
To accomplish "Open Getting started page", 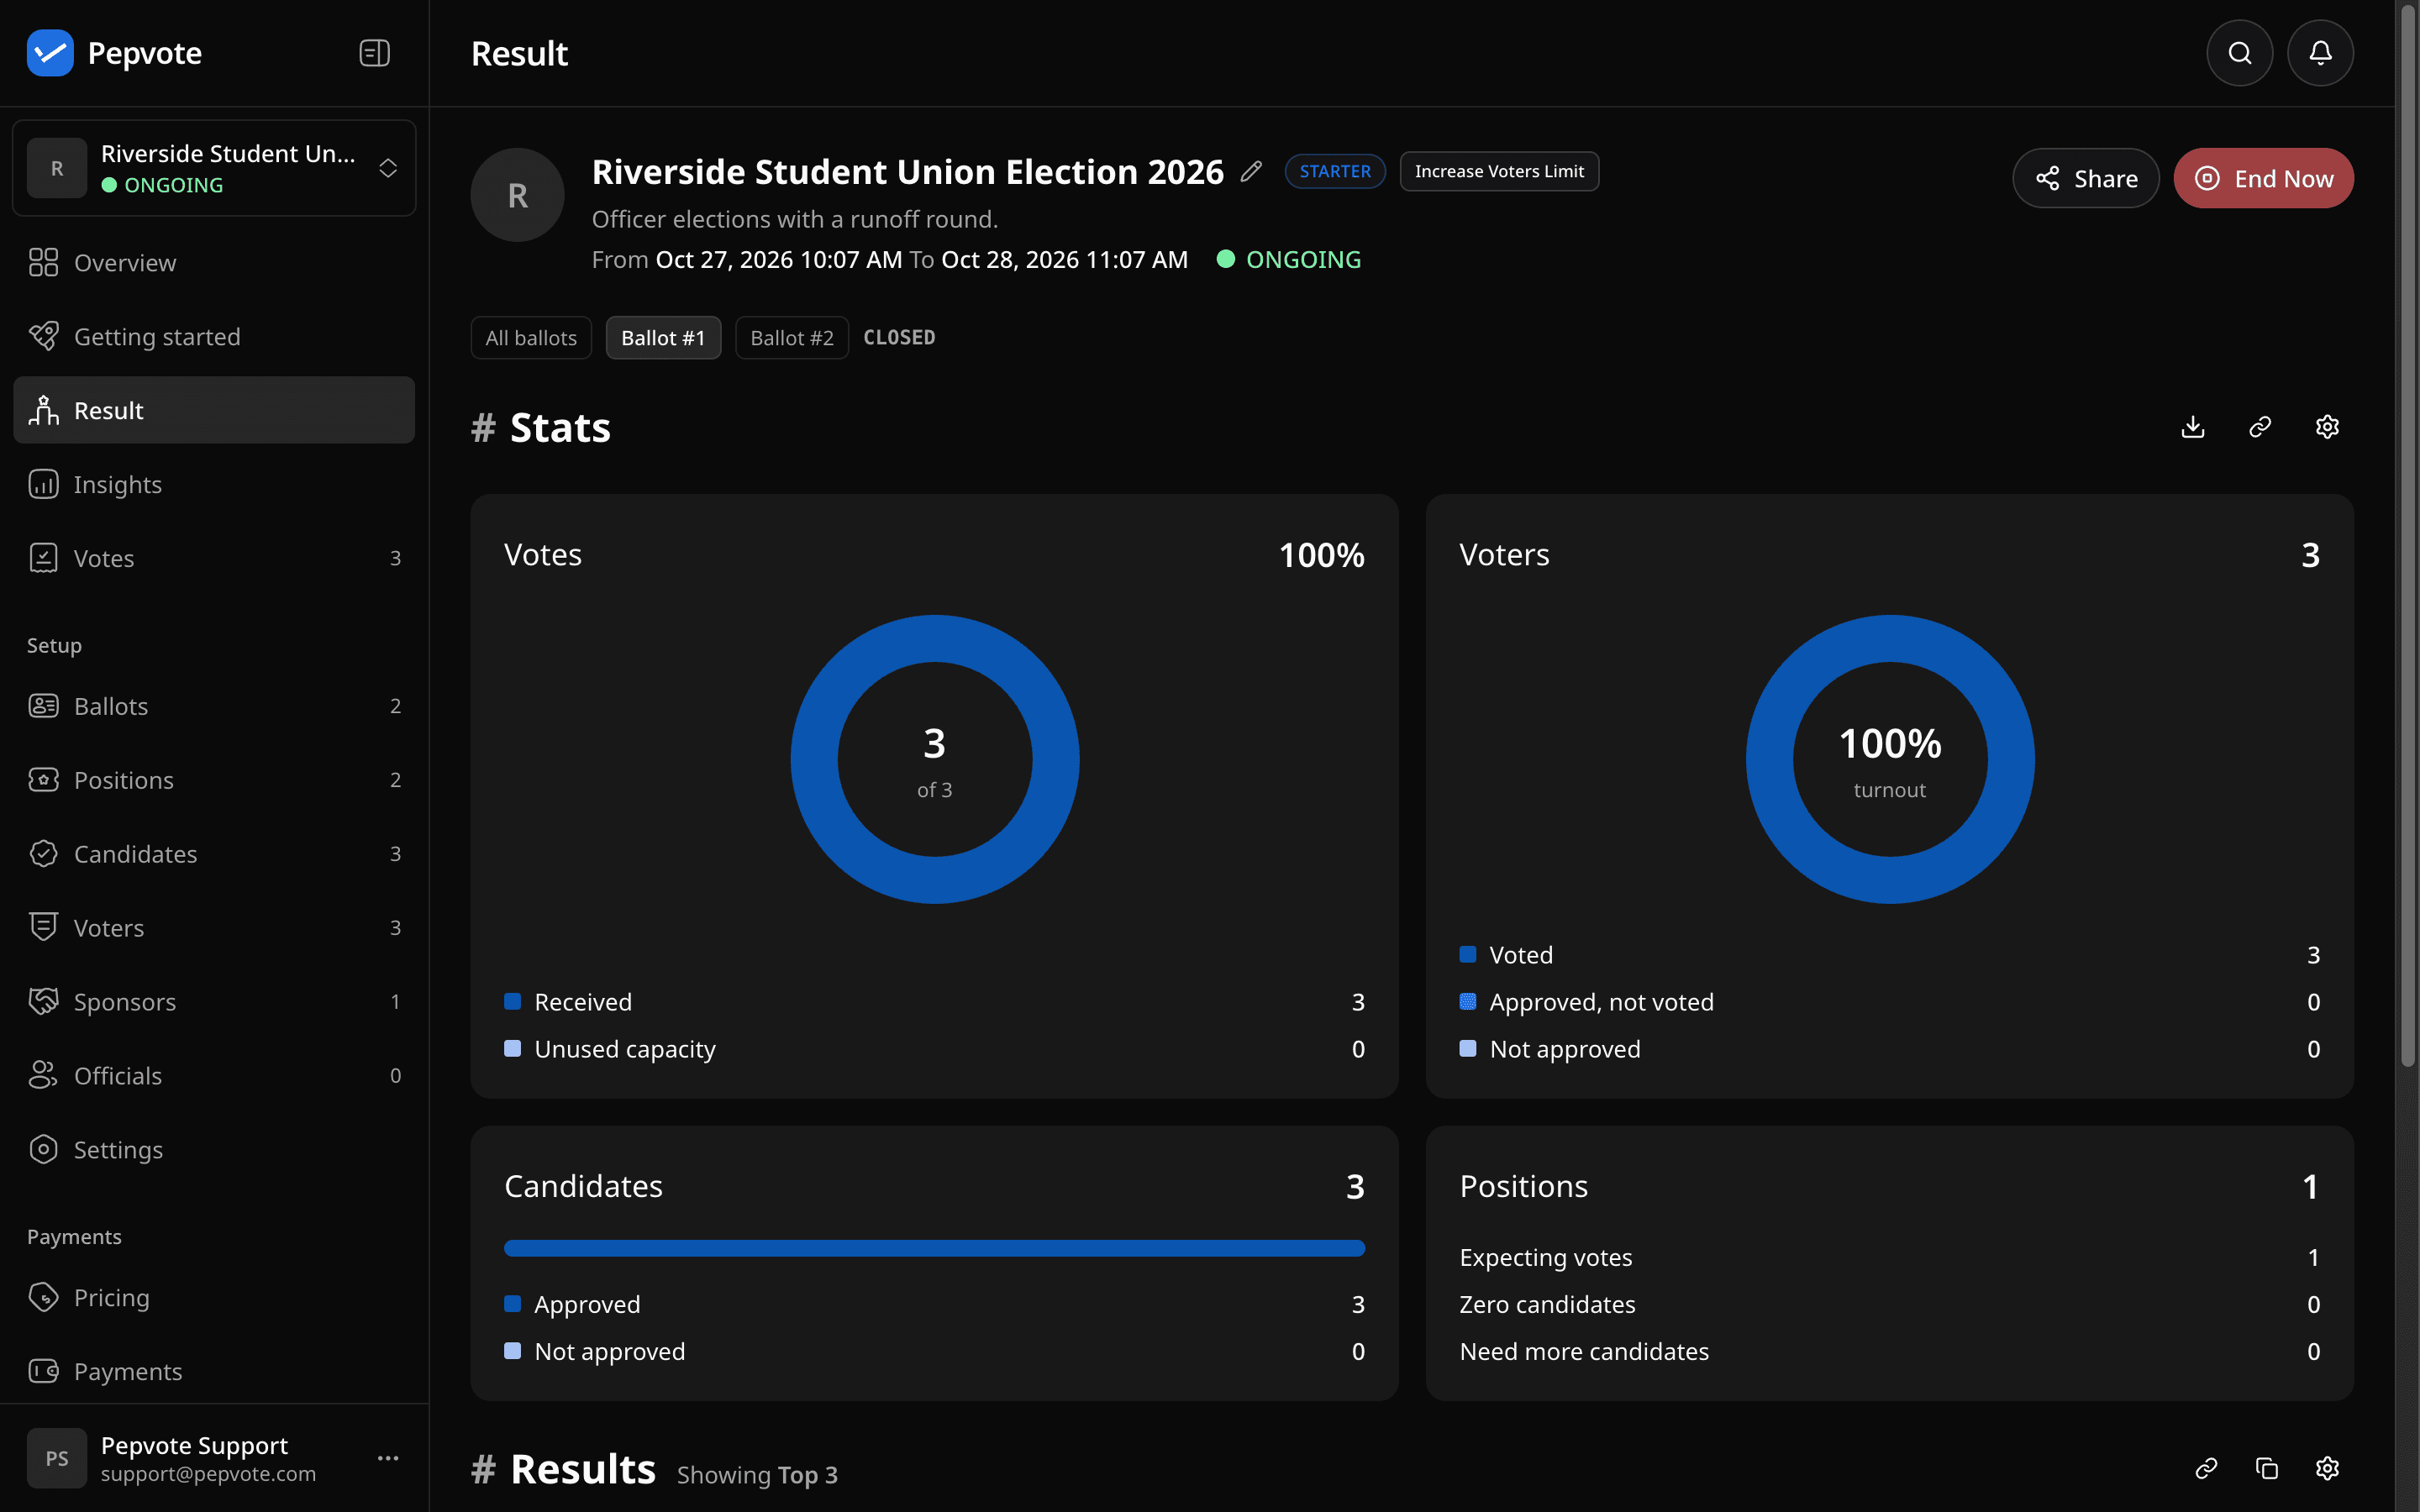I will (214, 337).
